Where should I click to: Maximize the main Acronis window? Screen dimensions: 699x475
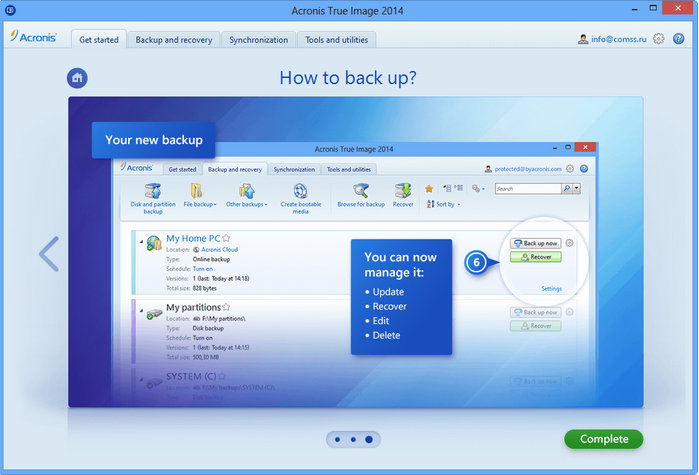pos(653,8)
